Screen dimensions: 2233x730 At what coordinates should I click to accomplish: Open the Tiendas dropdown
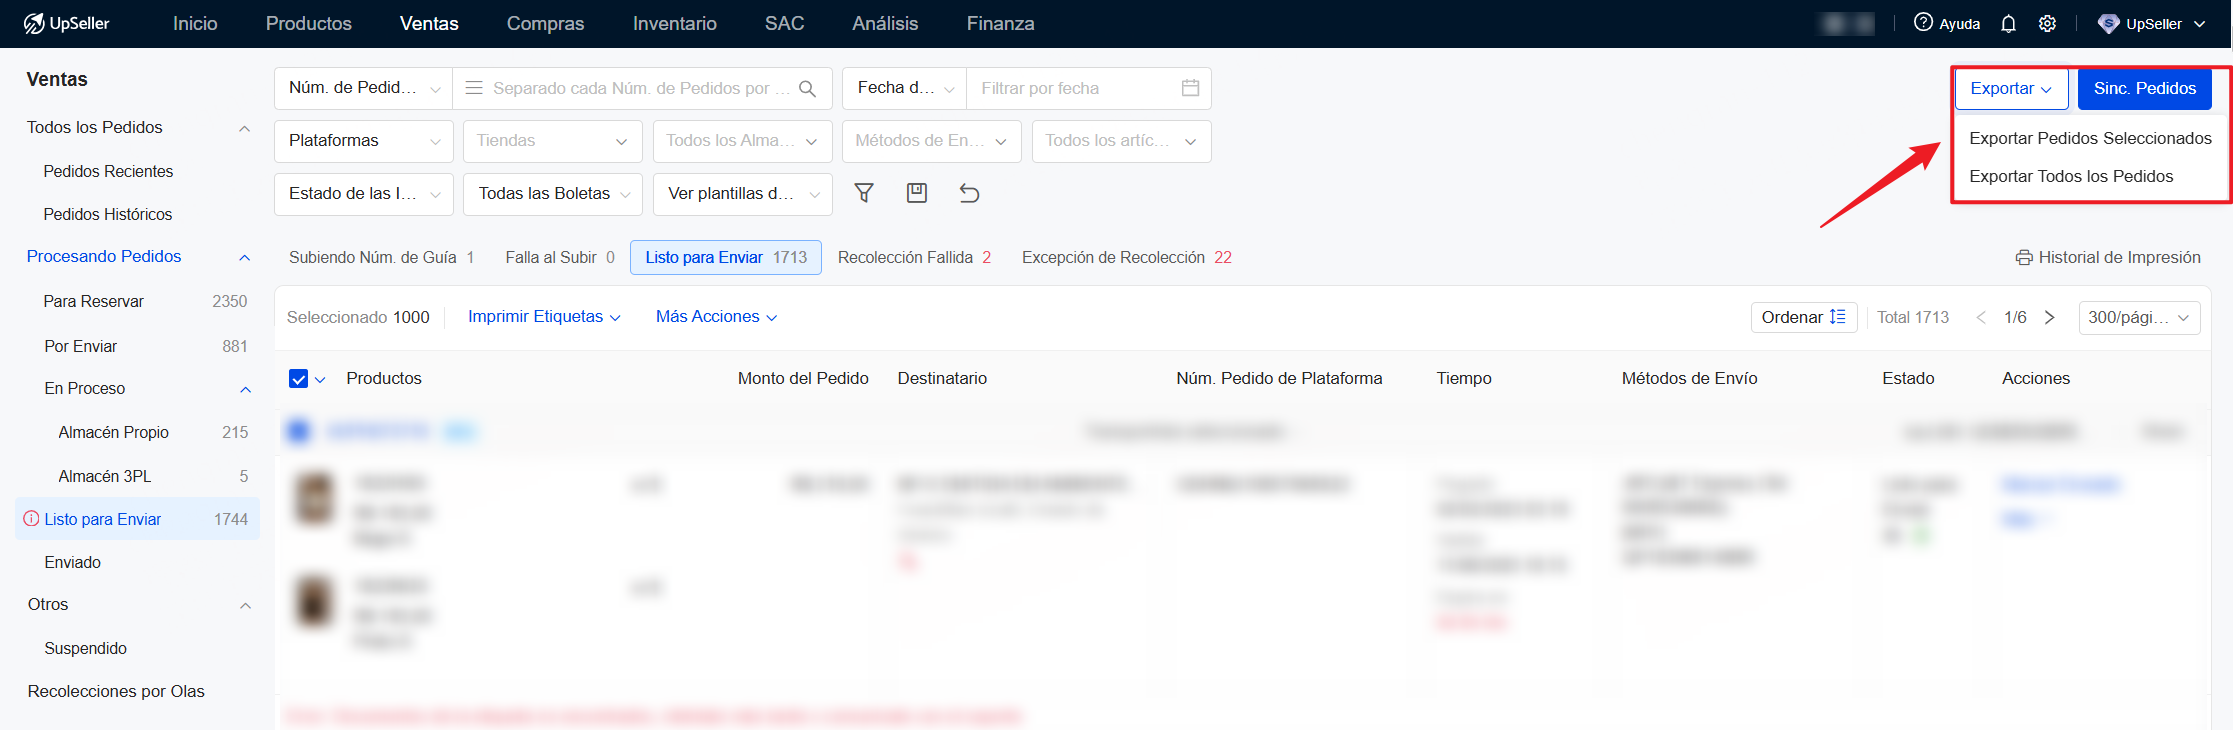point(552,141)
